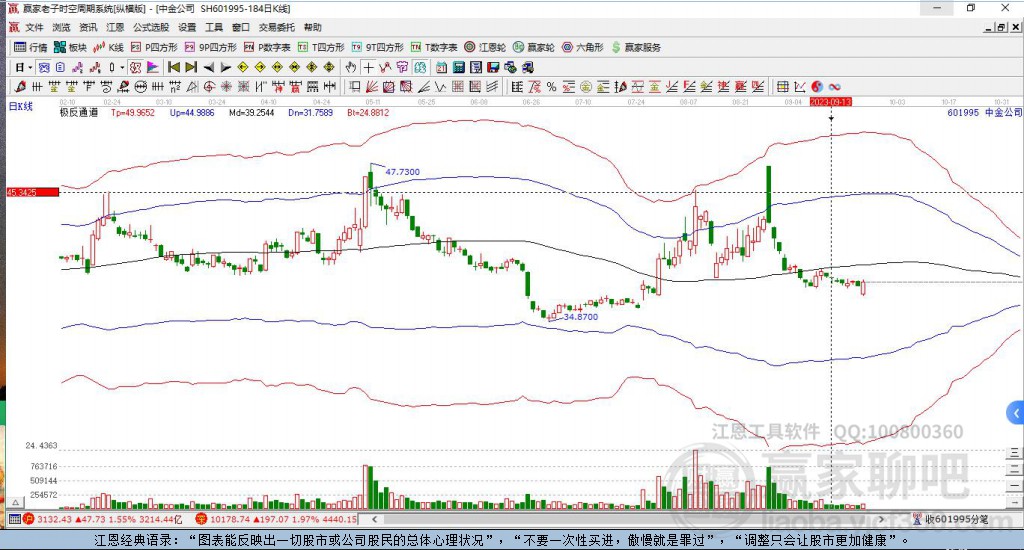Click the 日K线 label
This screenshot has width=1024, height=550.
(20, 106)
